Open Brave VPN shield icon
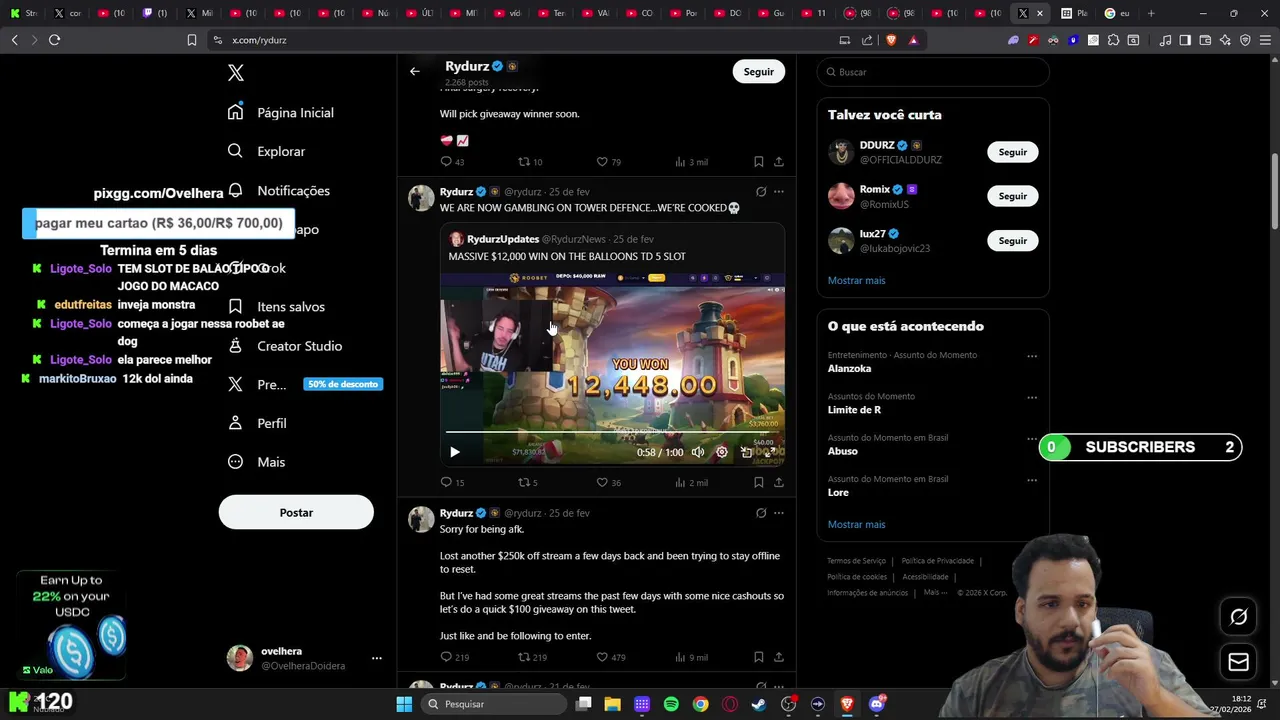The width and height of the screenshot is (1280, 720). pos(1245,40)
